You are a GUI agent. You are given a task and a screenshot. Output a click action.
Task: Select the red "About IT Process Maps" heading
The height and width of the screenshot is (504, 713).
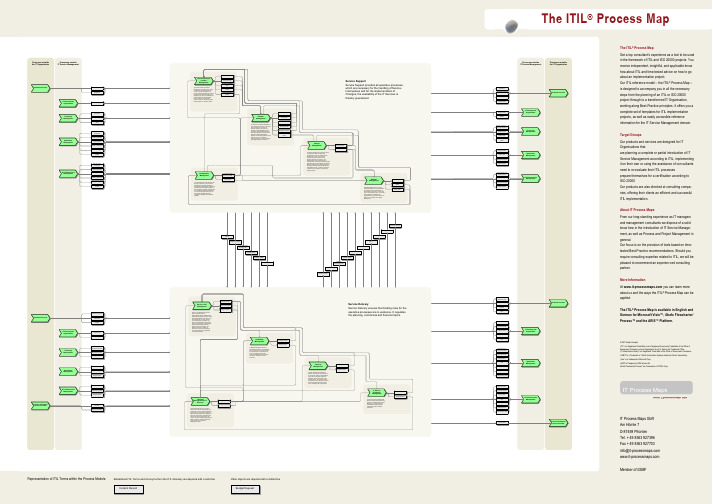[x=637, y=210]
